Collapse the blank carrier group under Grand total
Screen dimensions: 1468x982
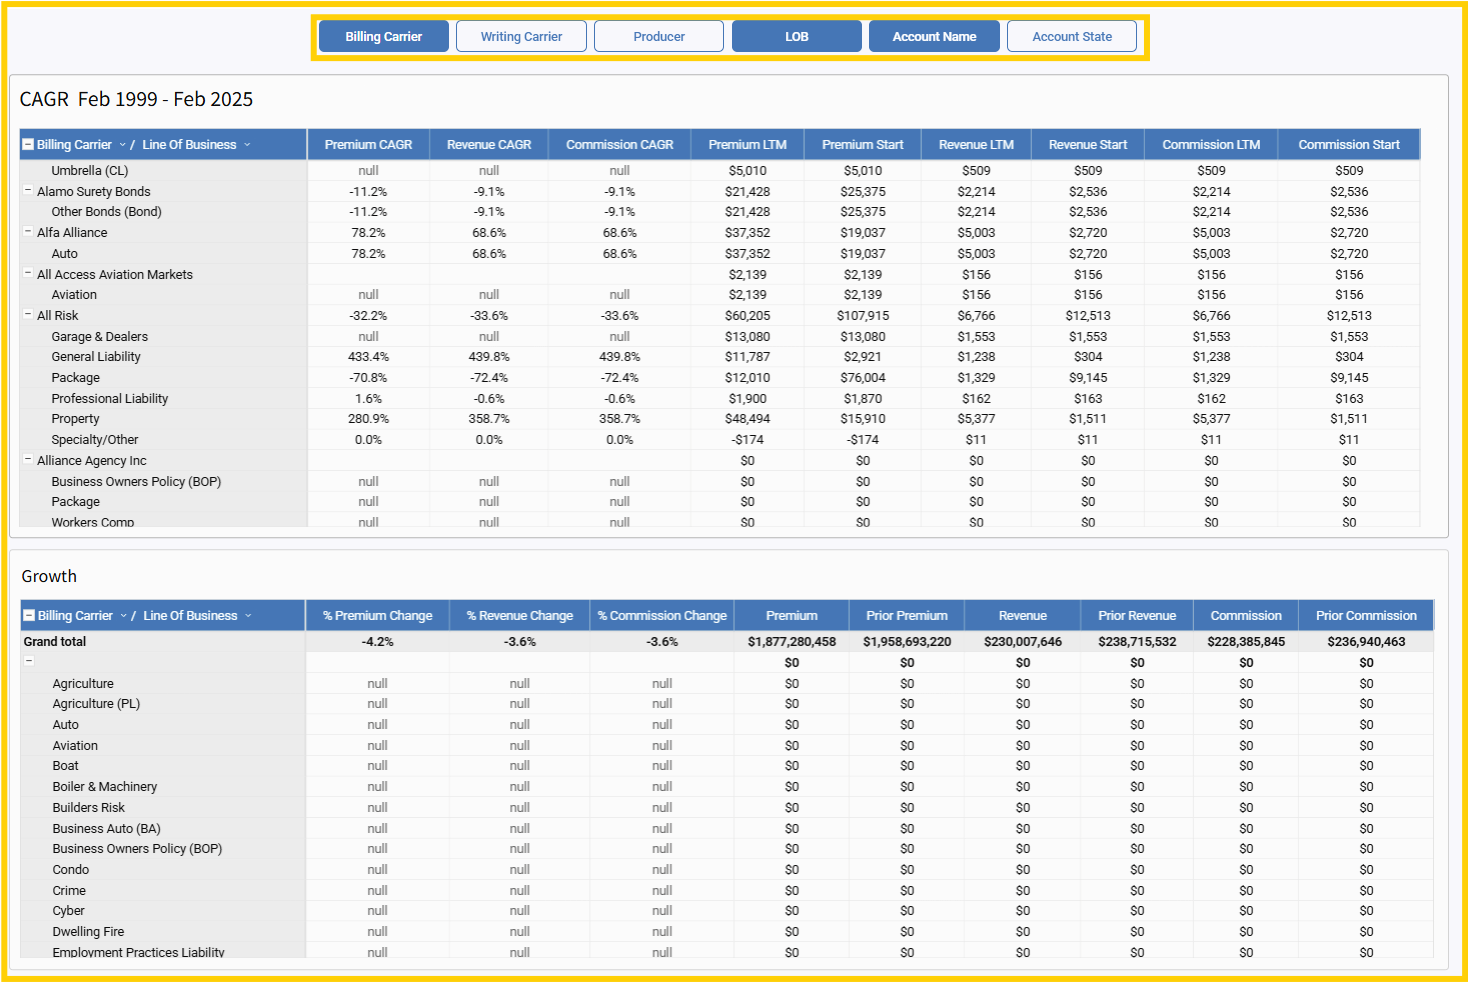[x=29, y=662]
